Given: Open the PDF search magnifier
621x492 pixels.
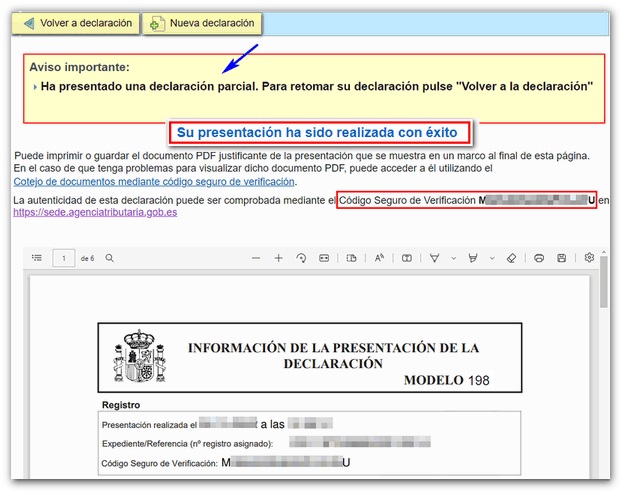Looking at the screenshot, I should pyautogui.click(x=109, y=258).
